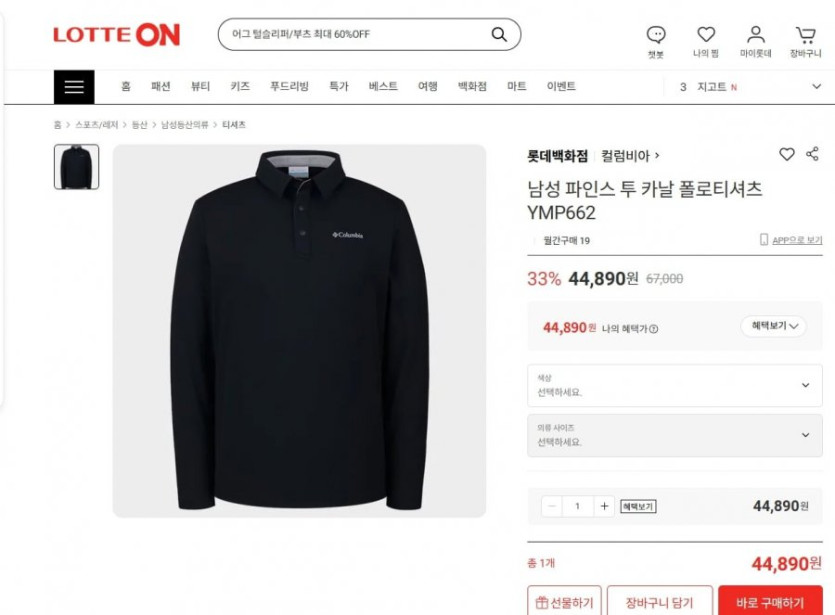The image size is (835, 615).
Task: Go to the 패션 menu tab
Action: click(x=160, y=86)
